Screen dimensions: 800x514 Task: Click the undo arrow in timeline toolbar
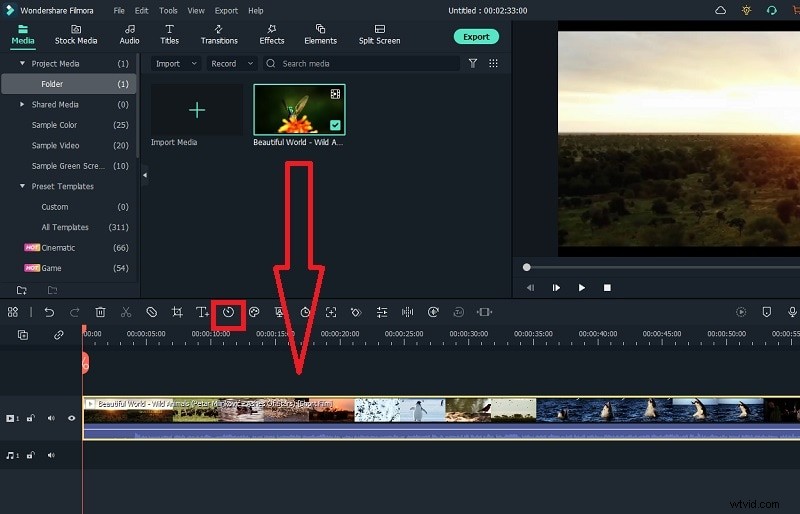pyautogui.click(x=49, y=312)
